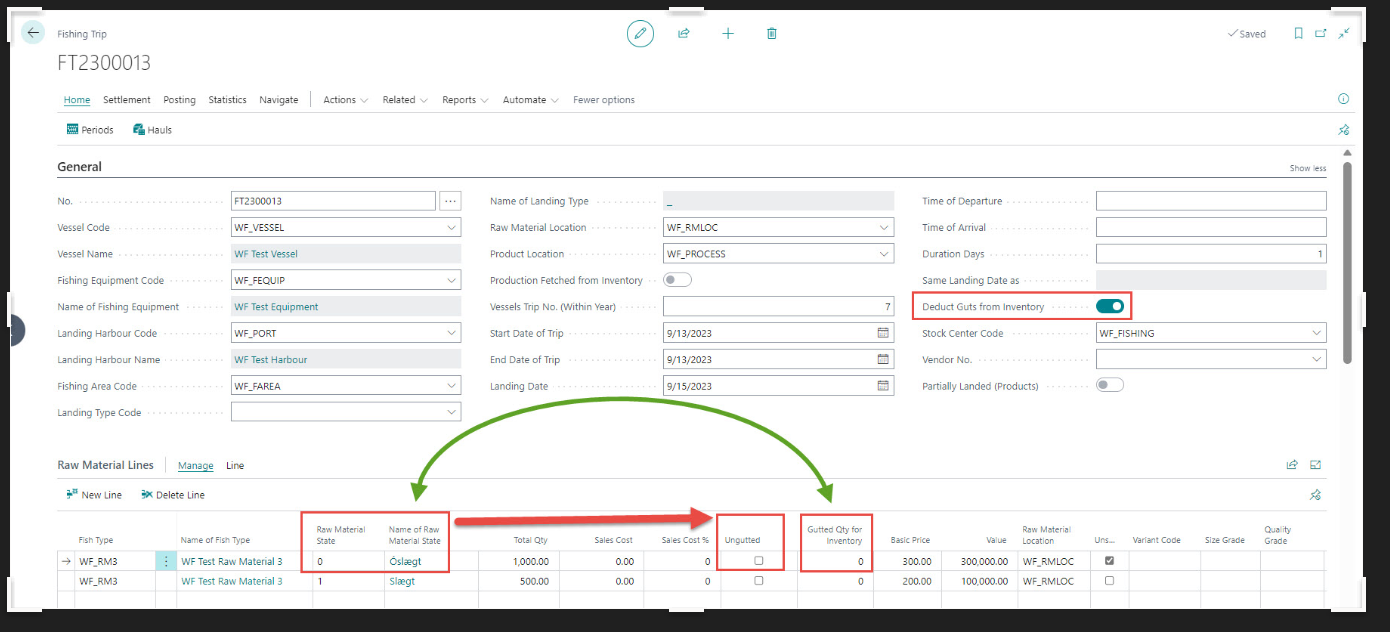Open the Stock Center Code dropdown
Image resolution: width=1390 pixels, height=632 pixels.
point(1316,333)
